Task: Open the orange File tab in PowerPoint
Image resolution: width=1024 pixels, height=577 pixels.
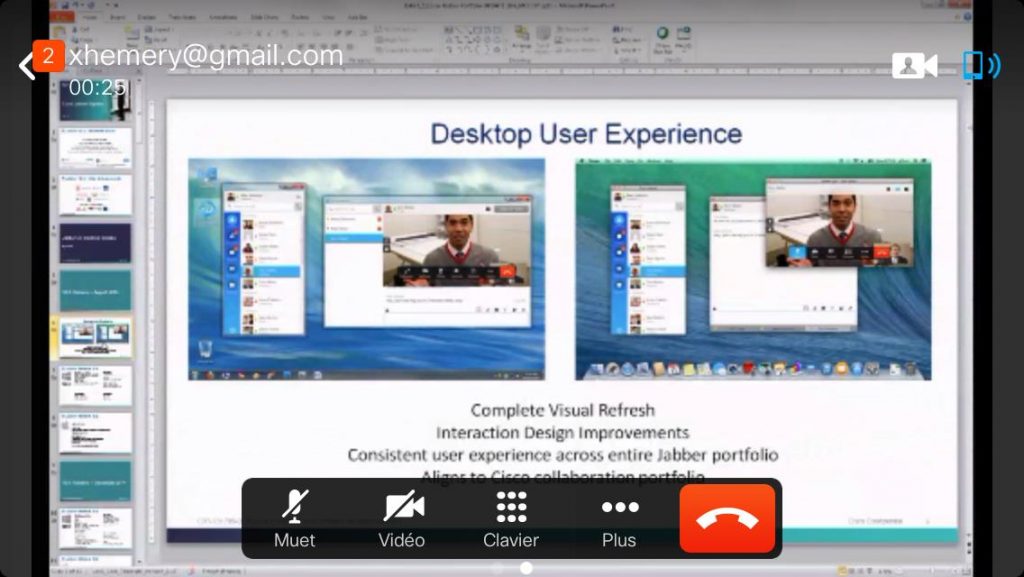Action: pos(61,17)
